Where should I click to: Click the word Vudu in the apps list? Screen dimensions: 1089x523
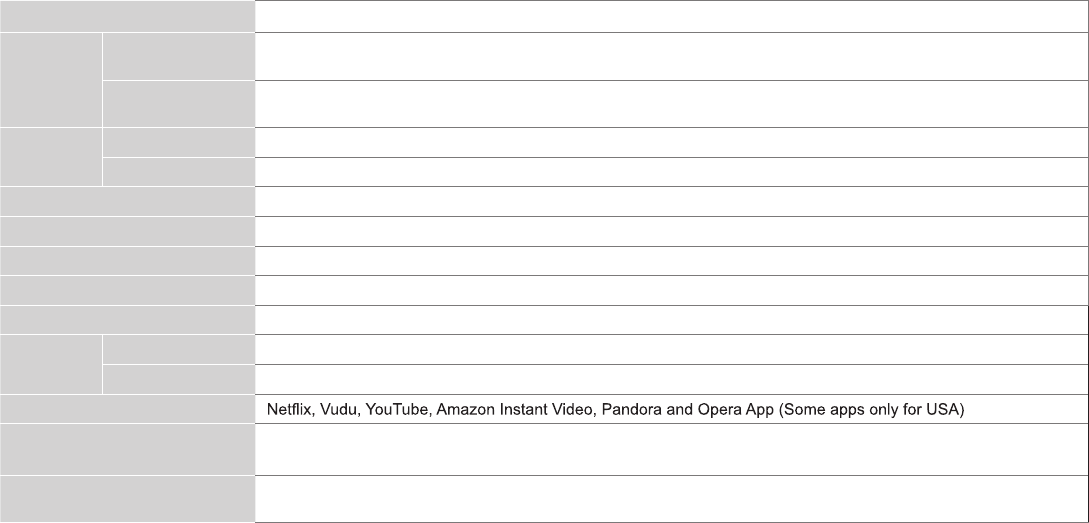click(335, 410)
